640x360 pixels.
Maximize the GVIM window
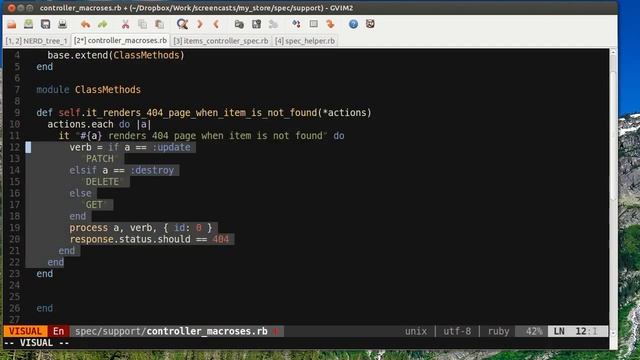(30, 8)
